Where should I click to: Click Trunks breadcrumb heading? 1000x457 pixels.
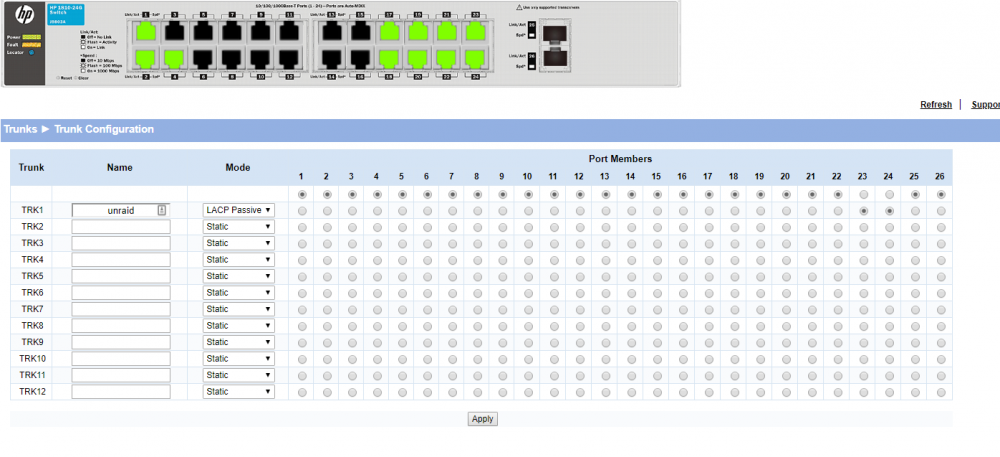pyautogui.click(x=20, y=129)
